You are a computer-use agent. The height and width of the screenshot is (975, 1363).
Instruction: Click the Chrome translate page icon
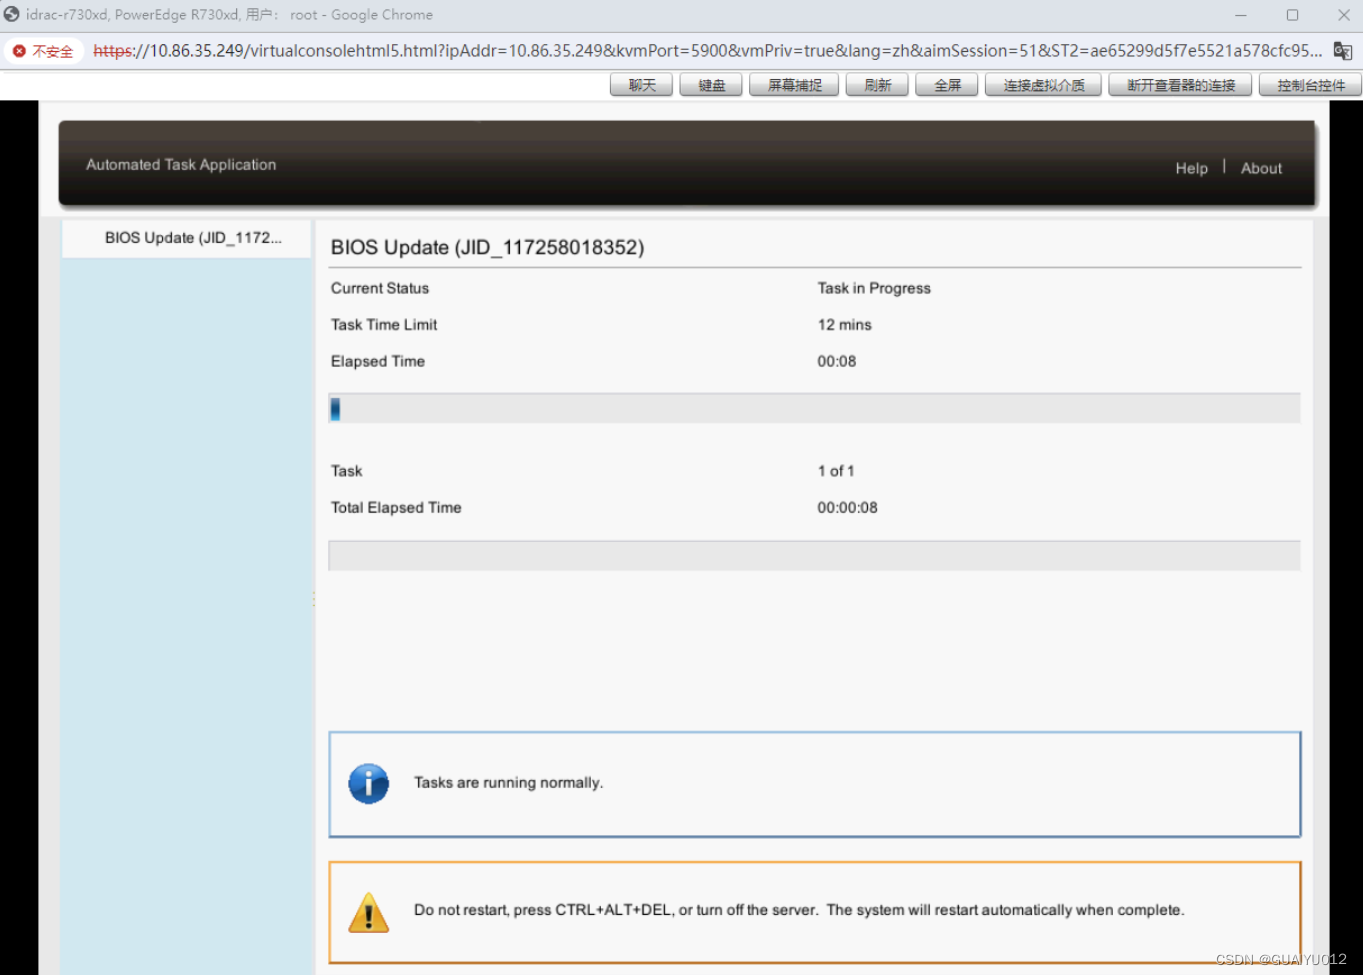coord(1342,51)
